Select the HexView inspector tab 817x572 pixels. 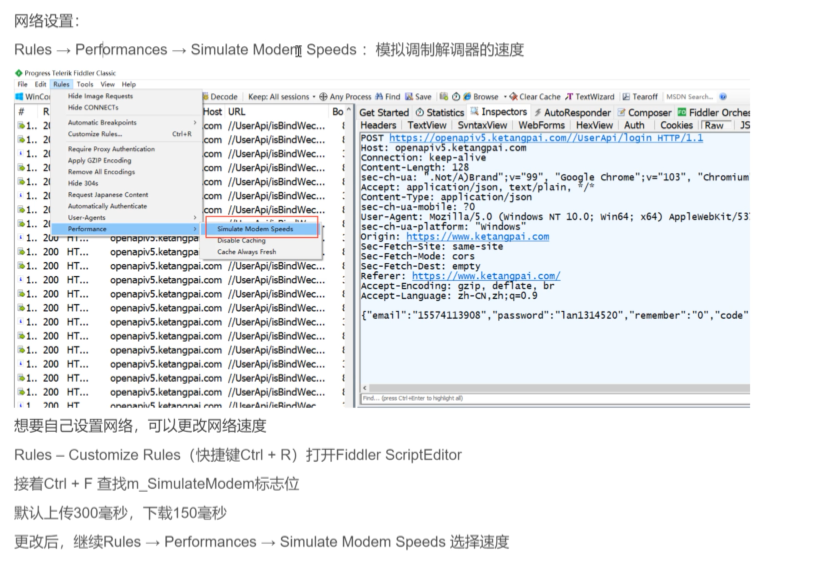[x=594, y=125]
